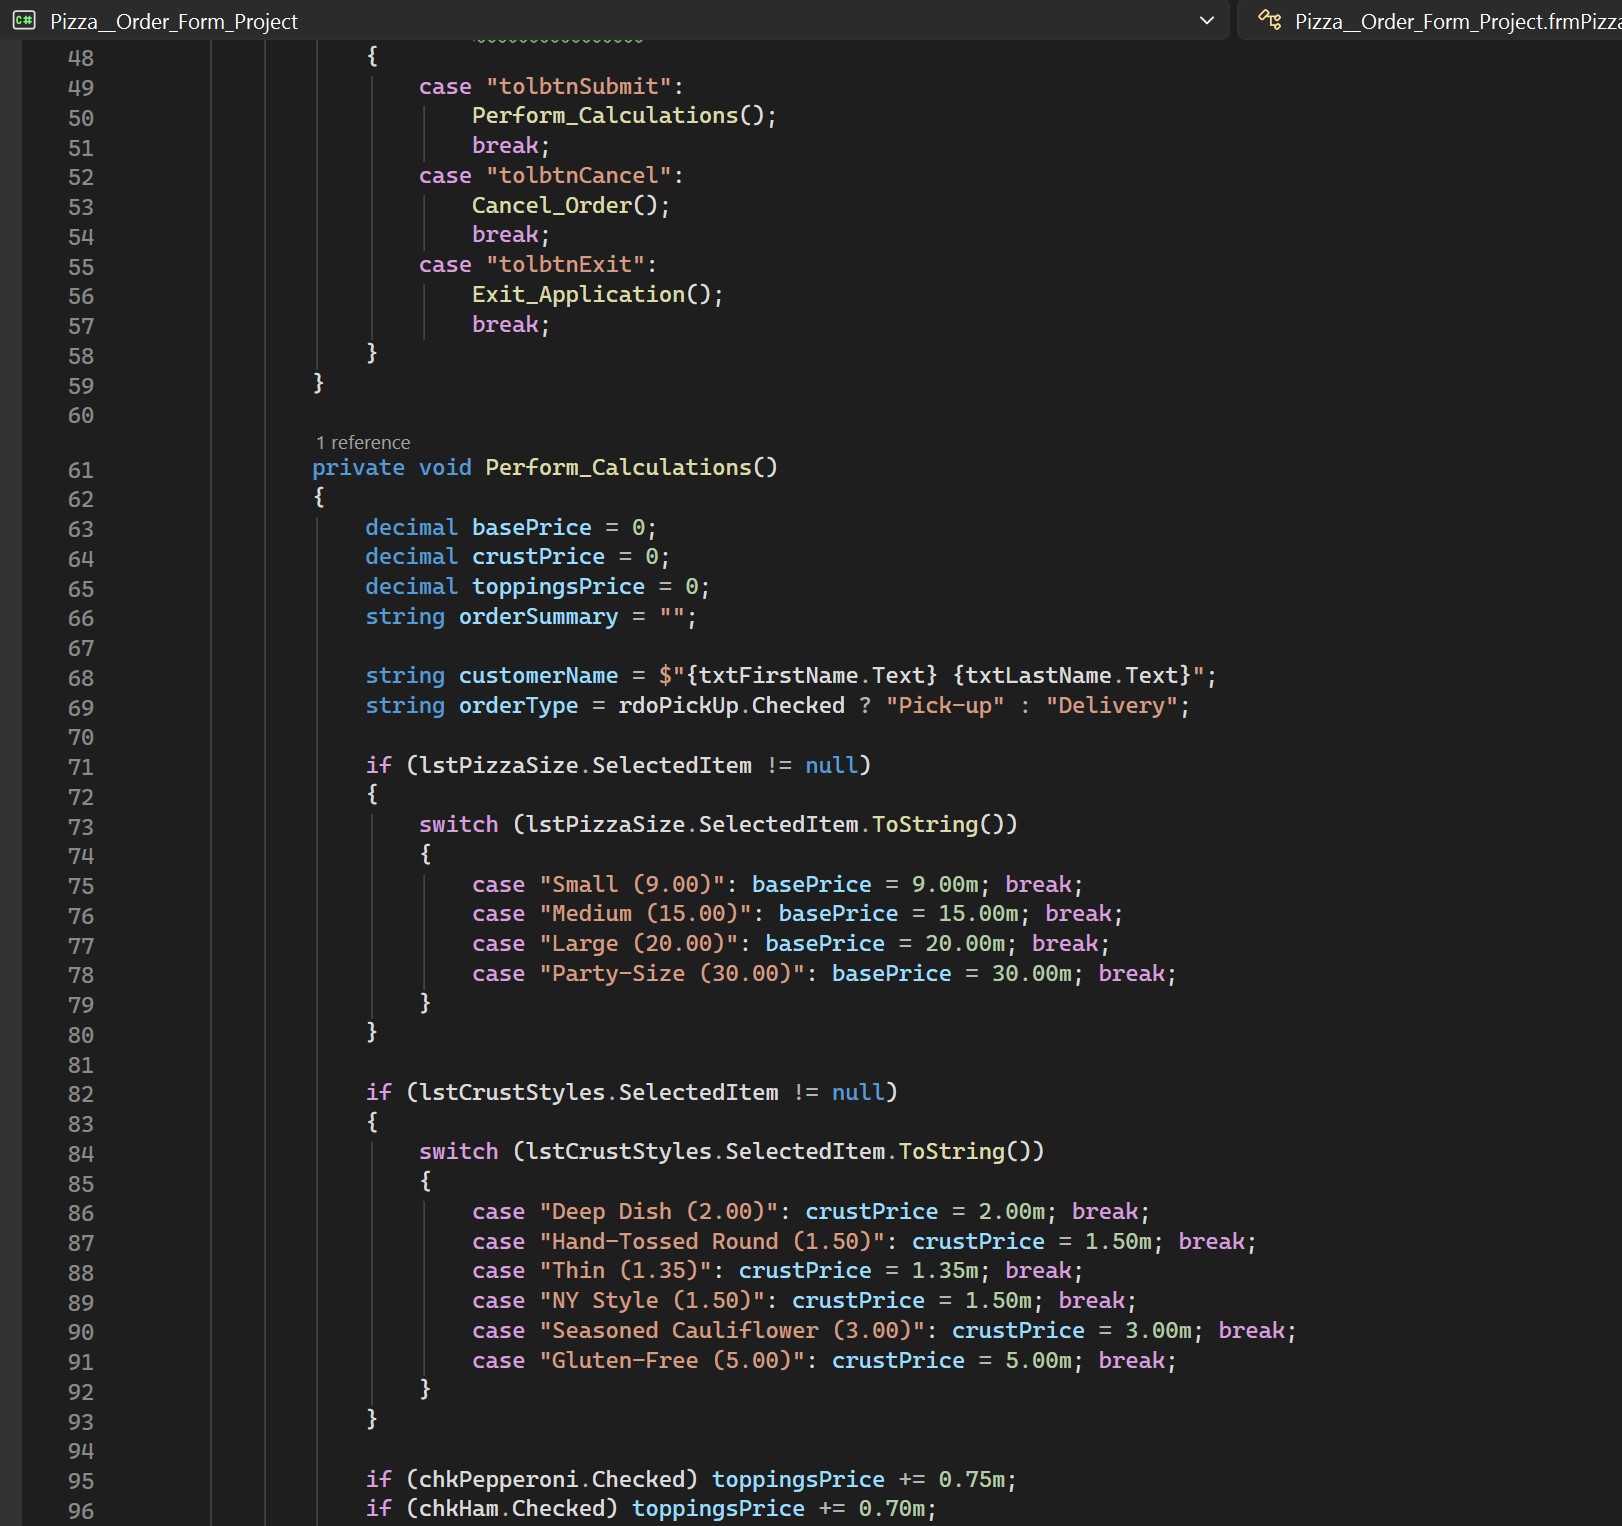Open the tab actions dropdown chevron
This screenshot has width=1622, height=1526.
(1206, 20)
